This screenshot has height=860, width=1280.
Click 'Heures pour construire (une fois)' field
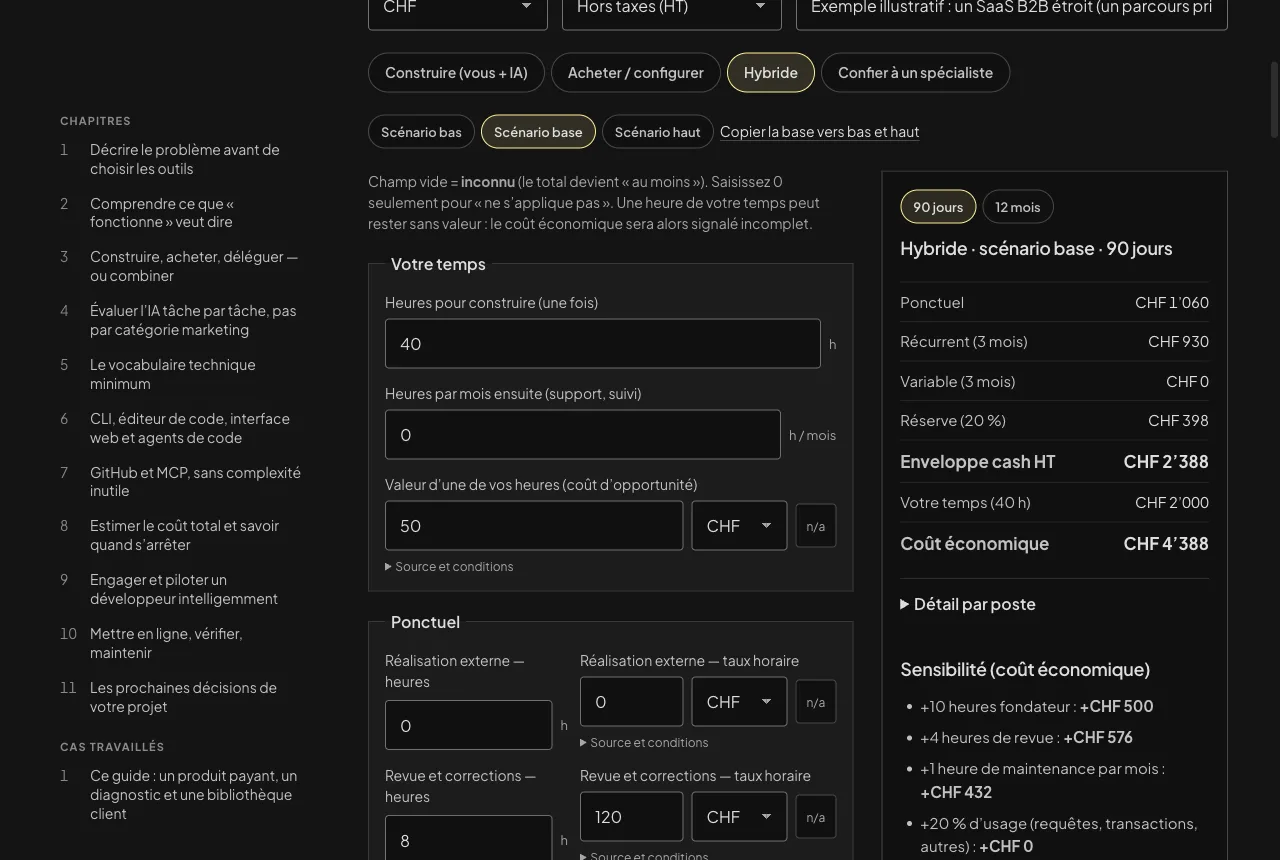603,343
